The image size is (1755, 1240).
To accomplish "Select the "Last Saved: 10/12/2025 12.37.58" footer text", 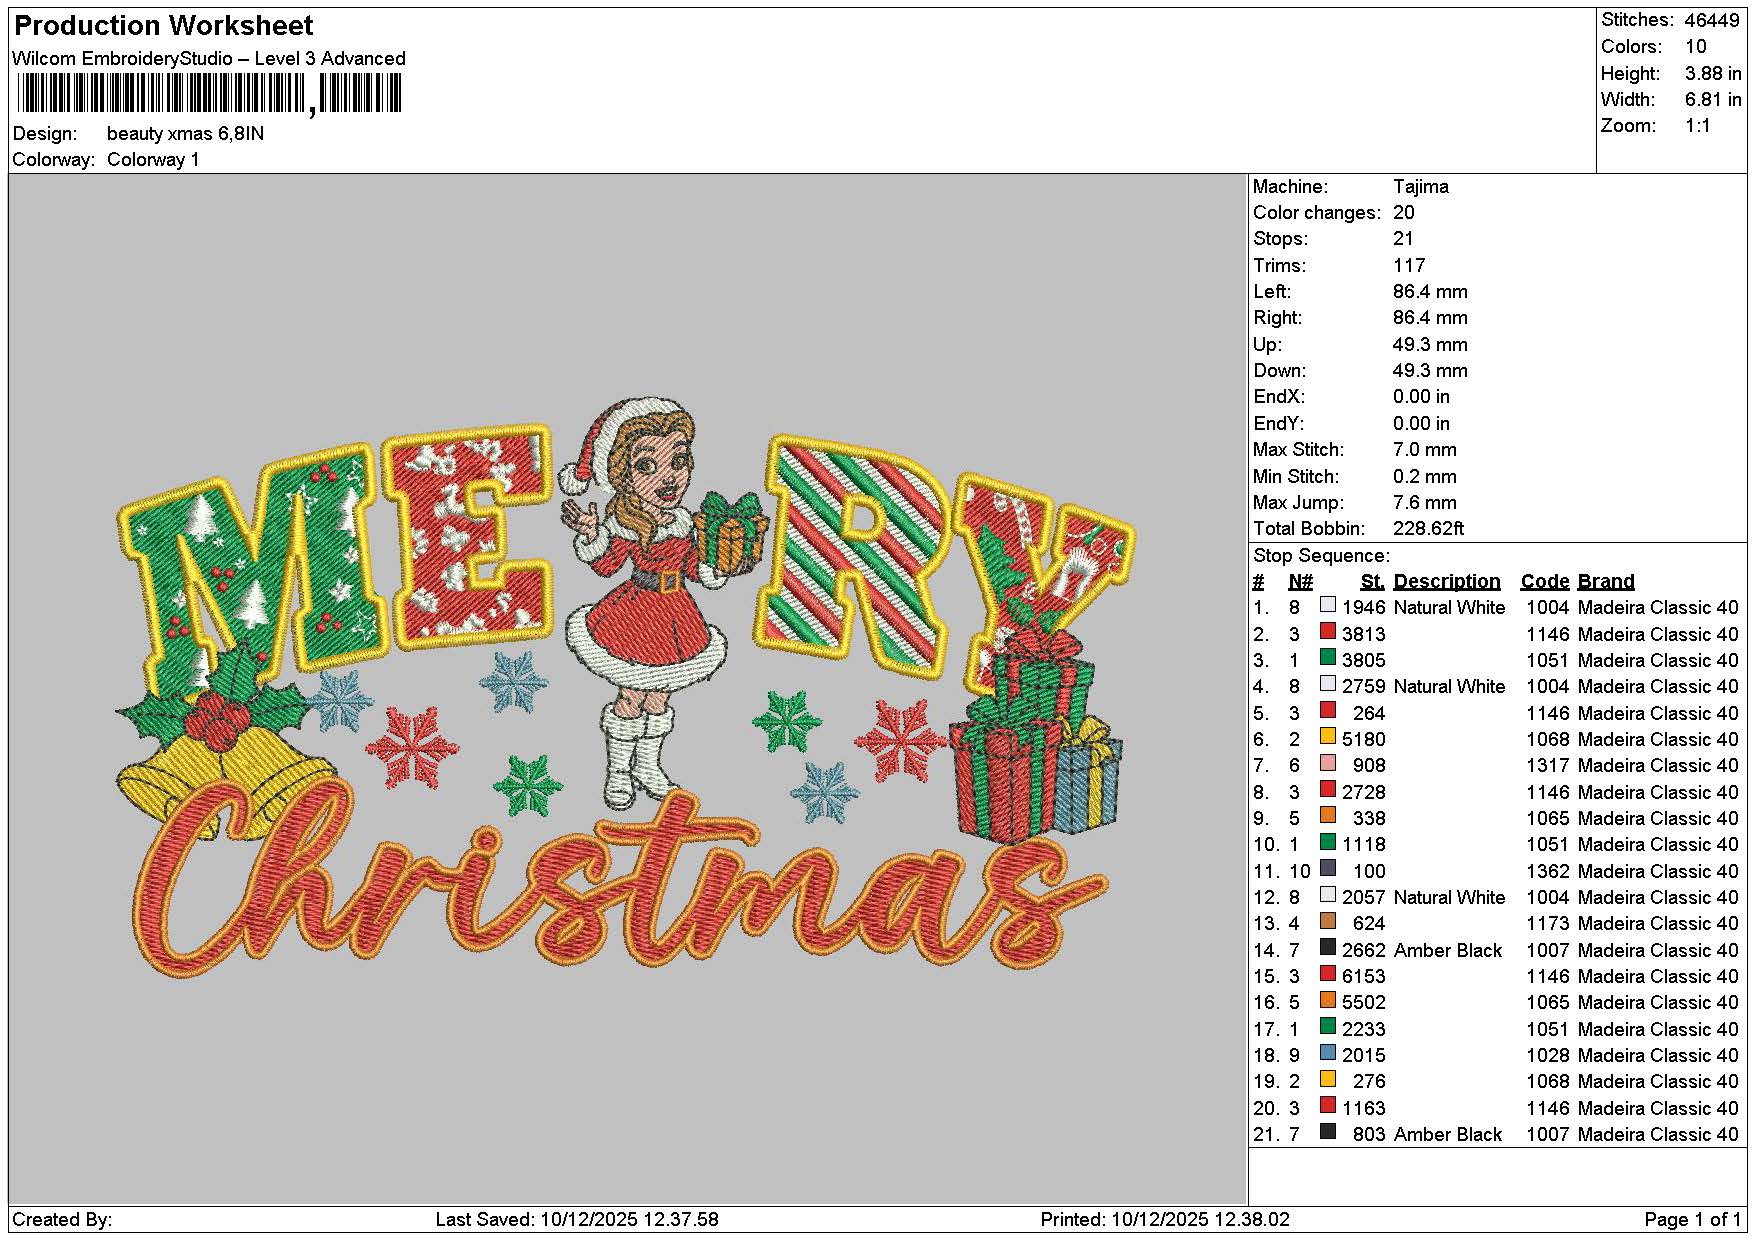I will pyautogui.click(x=577, y=1220).
